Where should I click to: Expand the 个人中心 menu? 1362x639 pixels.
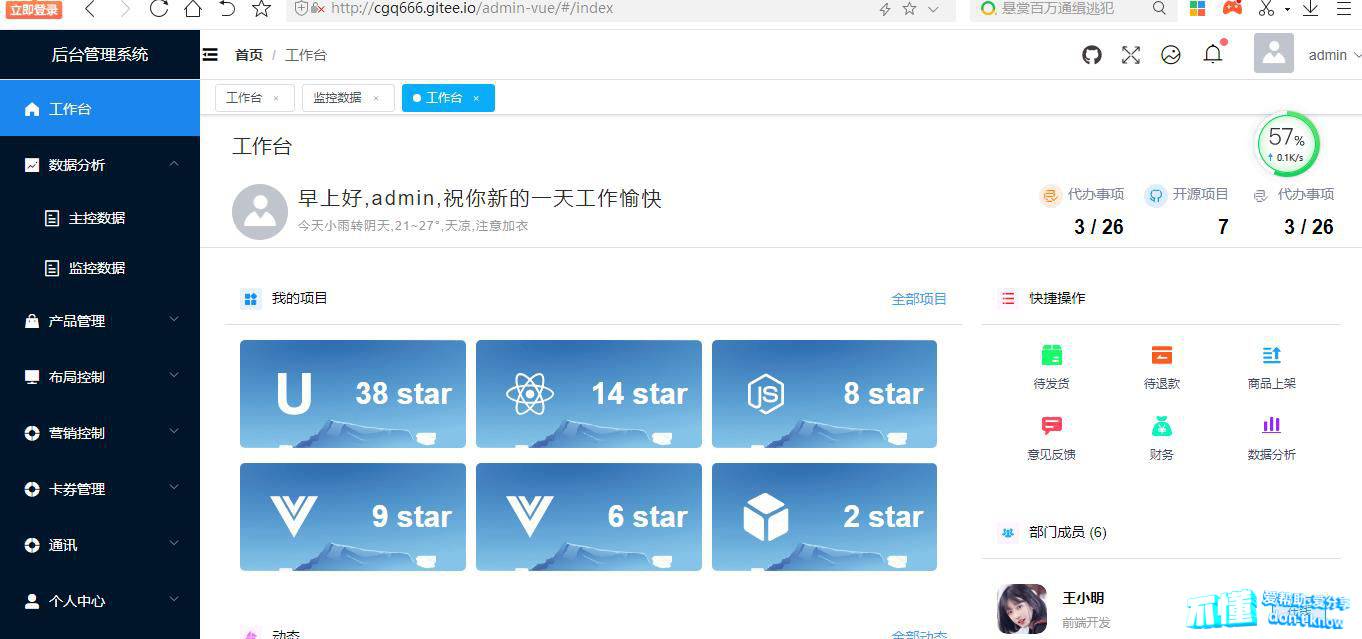click(100, 601)
